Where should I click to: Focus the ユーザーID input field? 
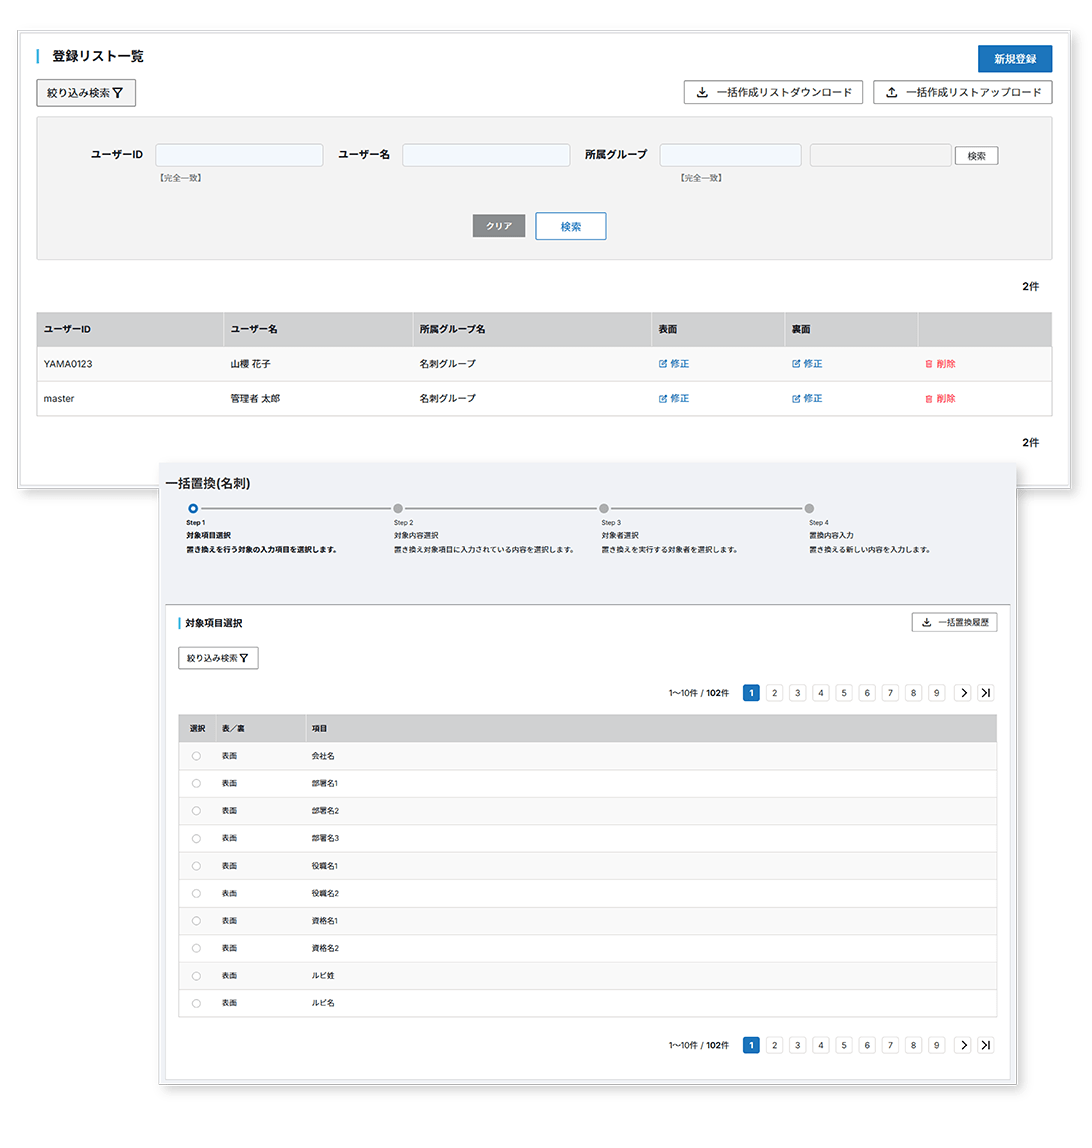[x=239, y=155]
